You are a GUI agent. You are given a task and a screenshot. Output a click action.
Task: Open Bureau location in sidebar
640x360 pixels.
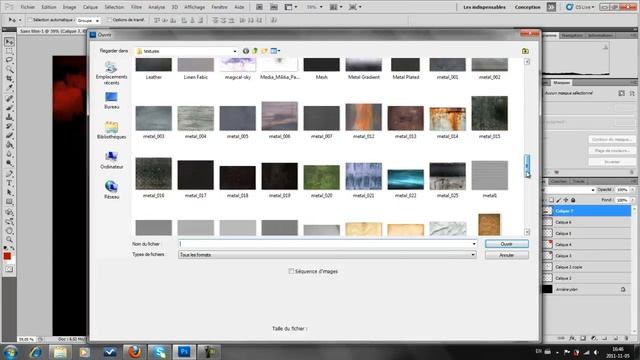click(x=111, y=100)
